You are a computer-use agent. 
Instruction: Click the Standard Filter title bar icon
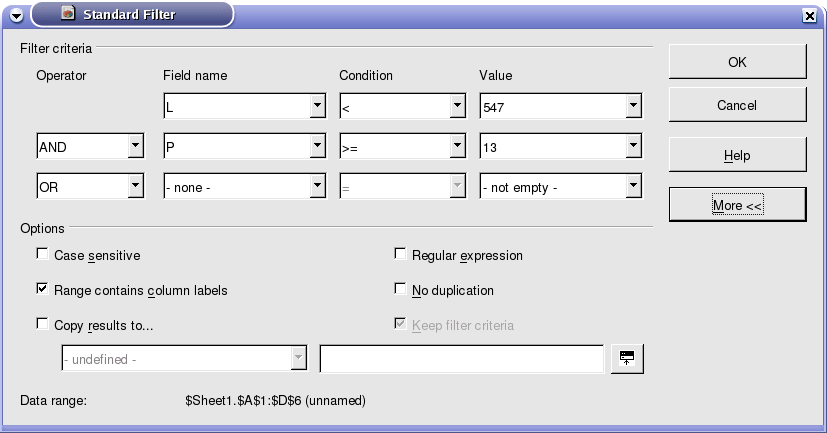click(x=68, y=13)
